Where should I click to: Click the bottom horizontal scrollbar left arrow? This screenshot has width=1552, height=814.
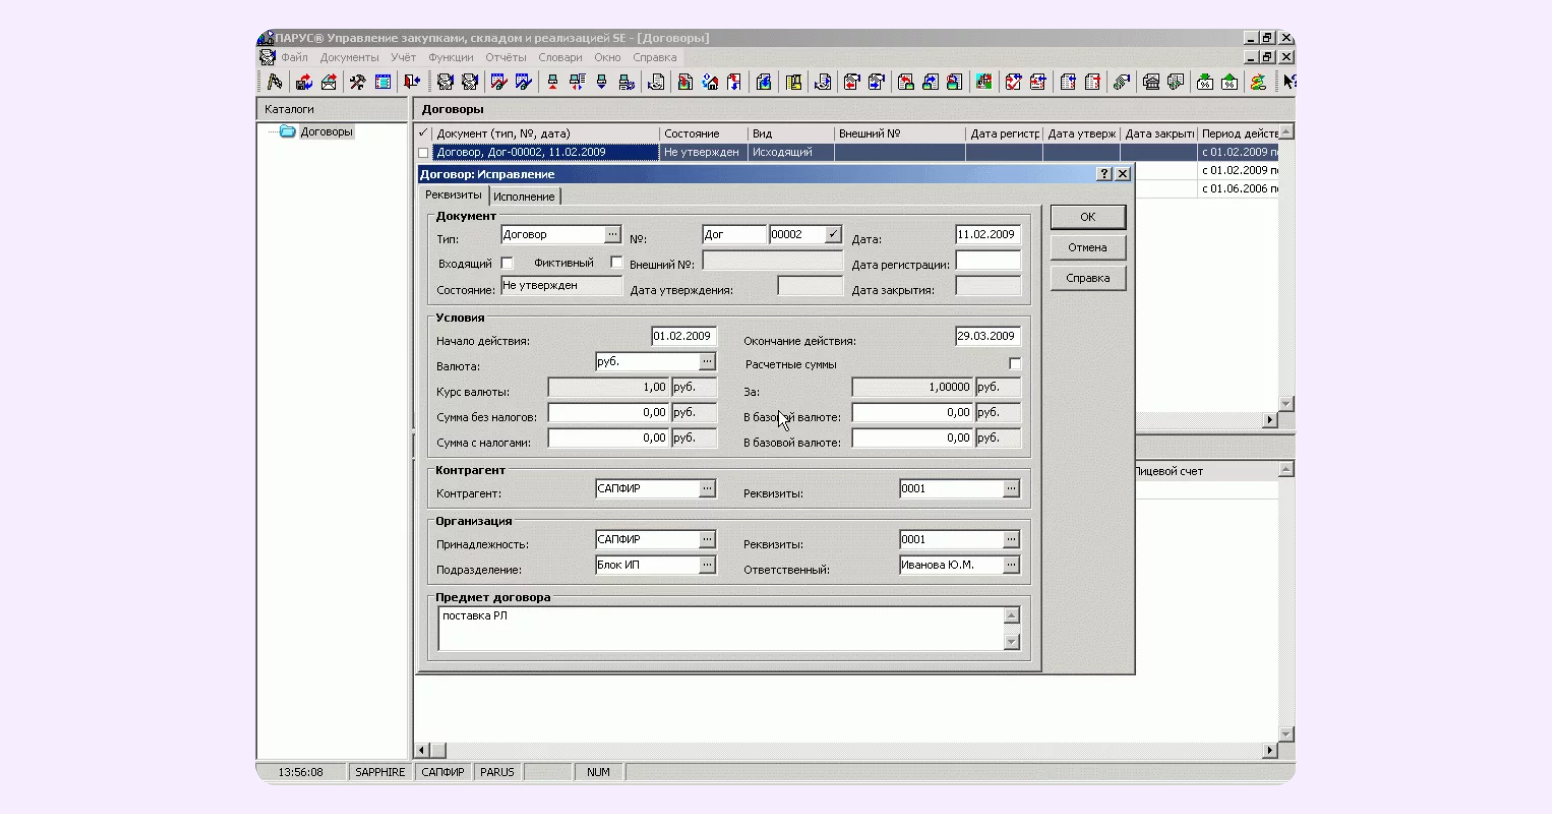422,750
